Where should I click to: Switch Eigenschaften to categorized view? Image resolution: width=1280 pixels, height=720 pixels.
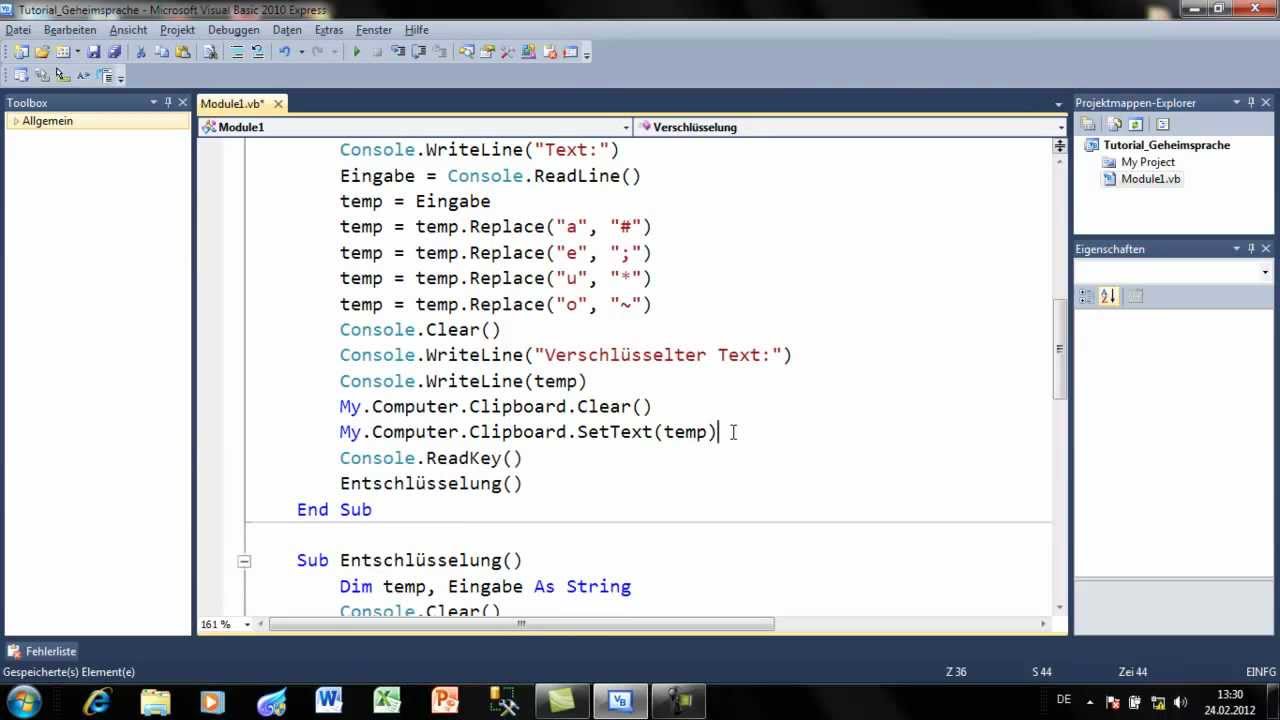point(1087,296)
